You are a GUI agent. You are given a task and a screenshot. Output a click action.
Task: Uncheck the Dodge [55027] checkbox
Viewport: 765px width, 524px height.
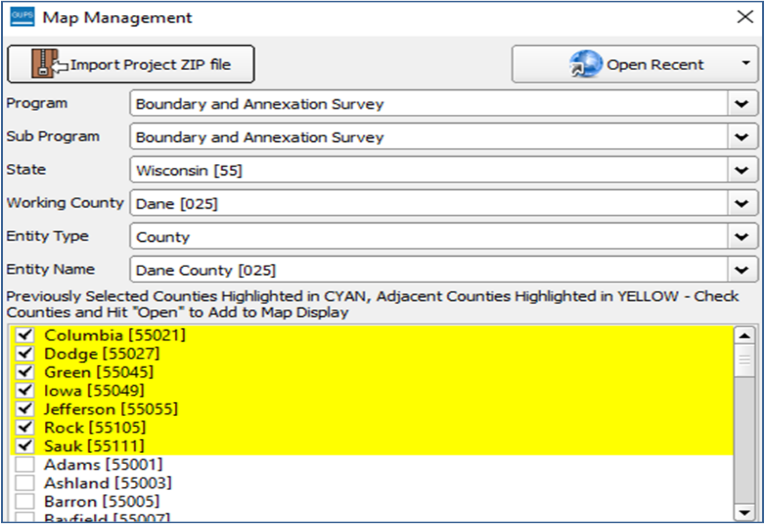tap(25, 354)
